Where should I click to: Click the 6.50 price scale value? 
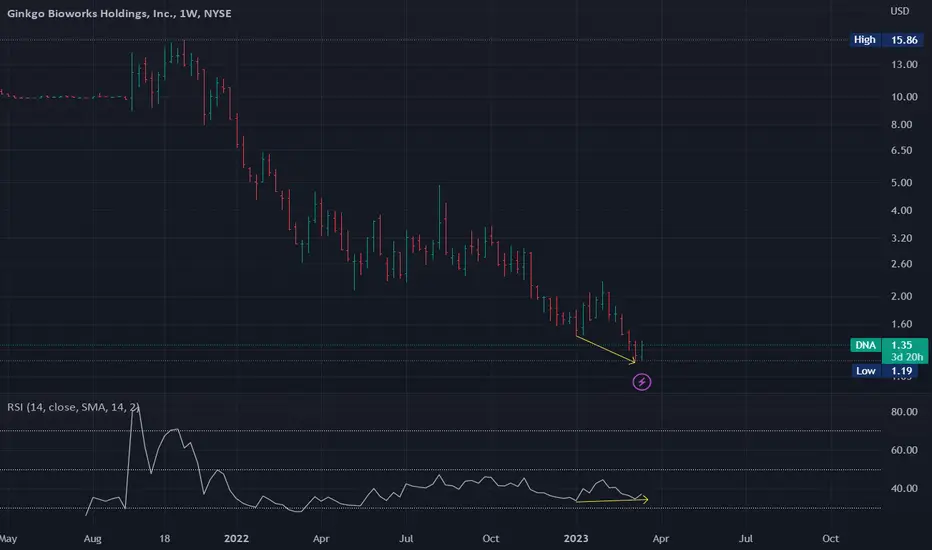click(901, 150)
